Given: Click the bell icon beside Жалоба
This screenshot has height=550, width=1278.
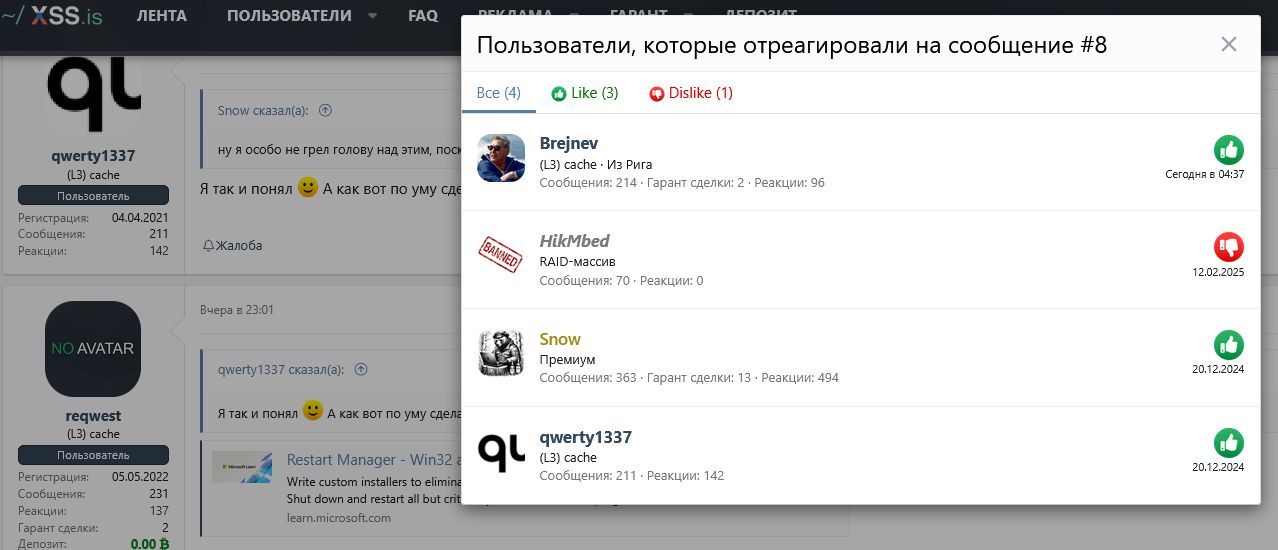Looking at the screenshot, I should coord(208,245).
